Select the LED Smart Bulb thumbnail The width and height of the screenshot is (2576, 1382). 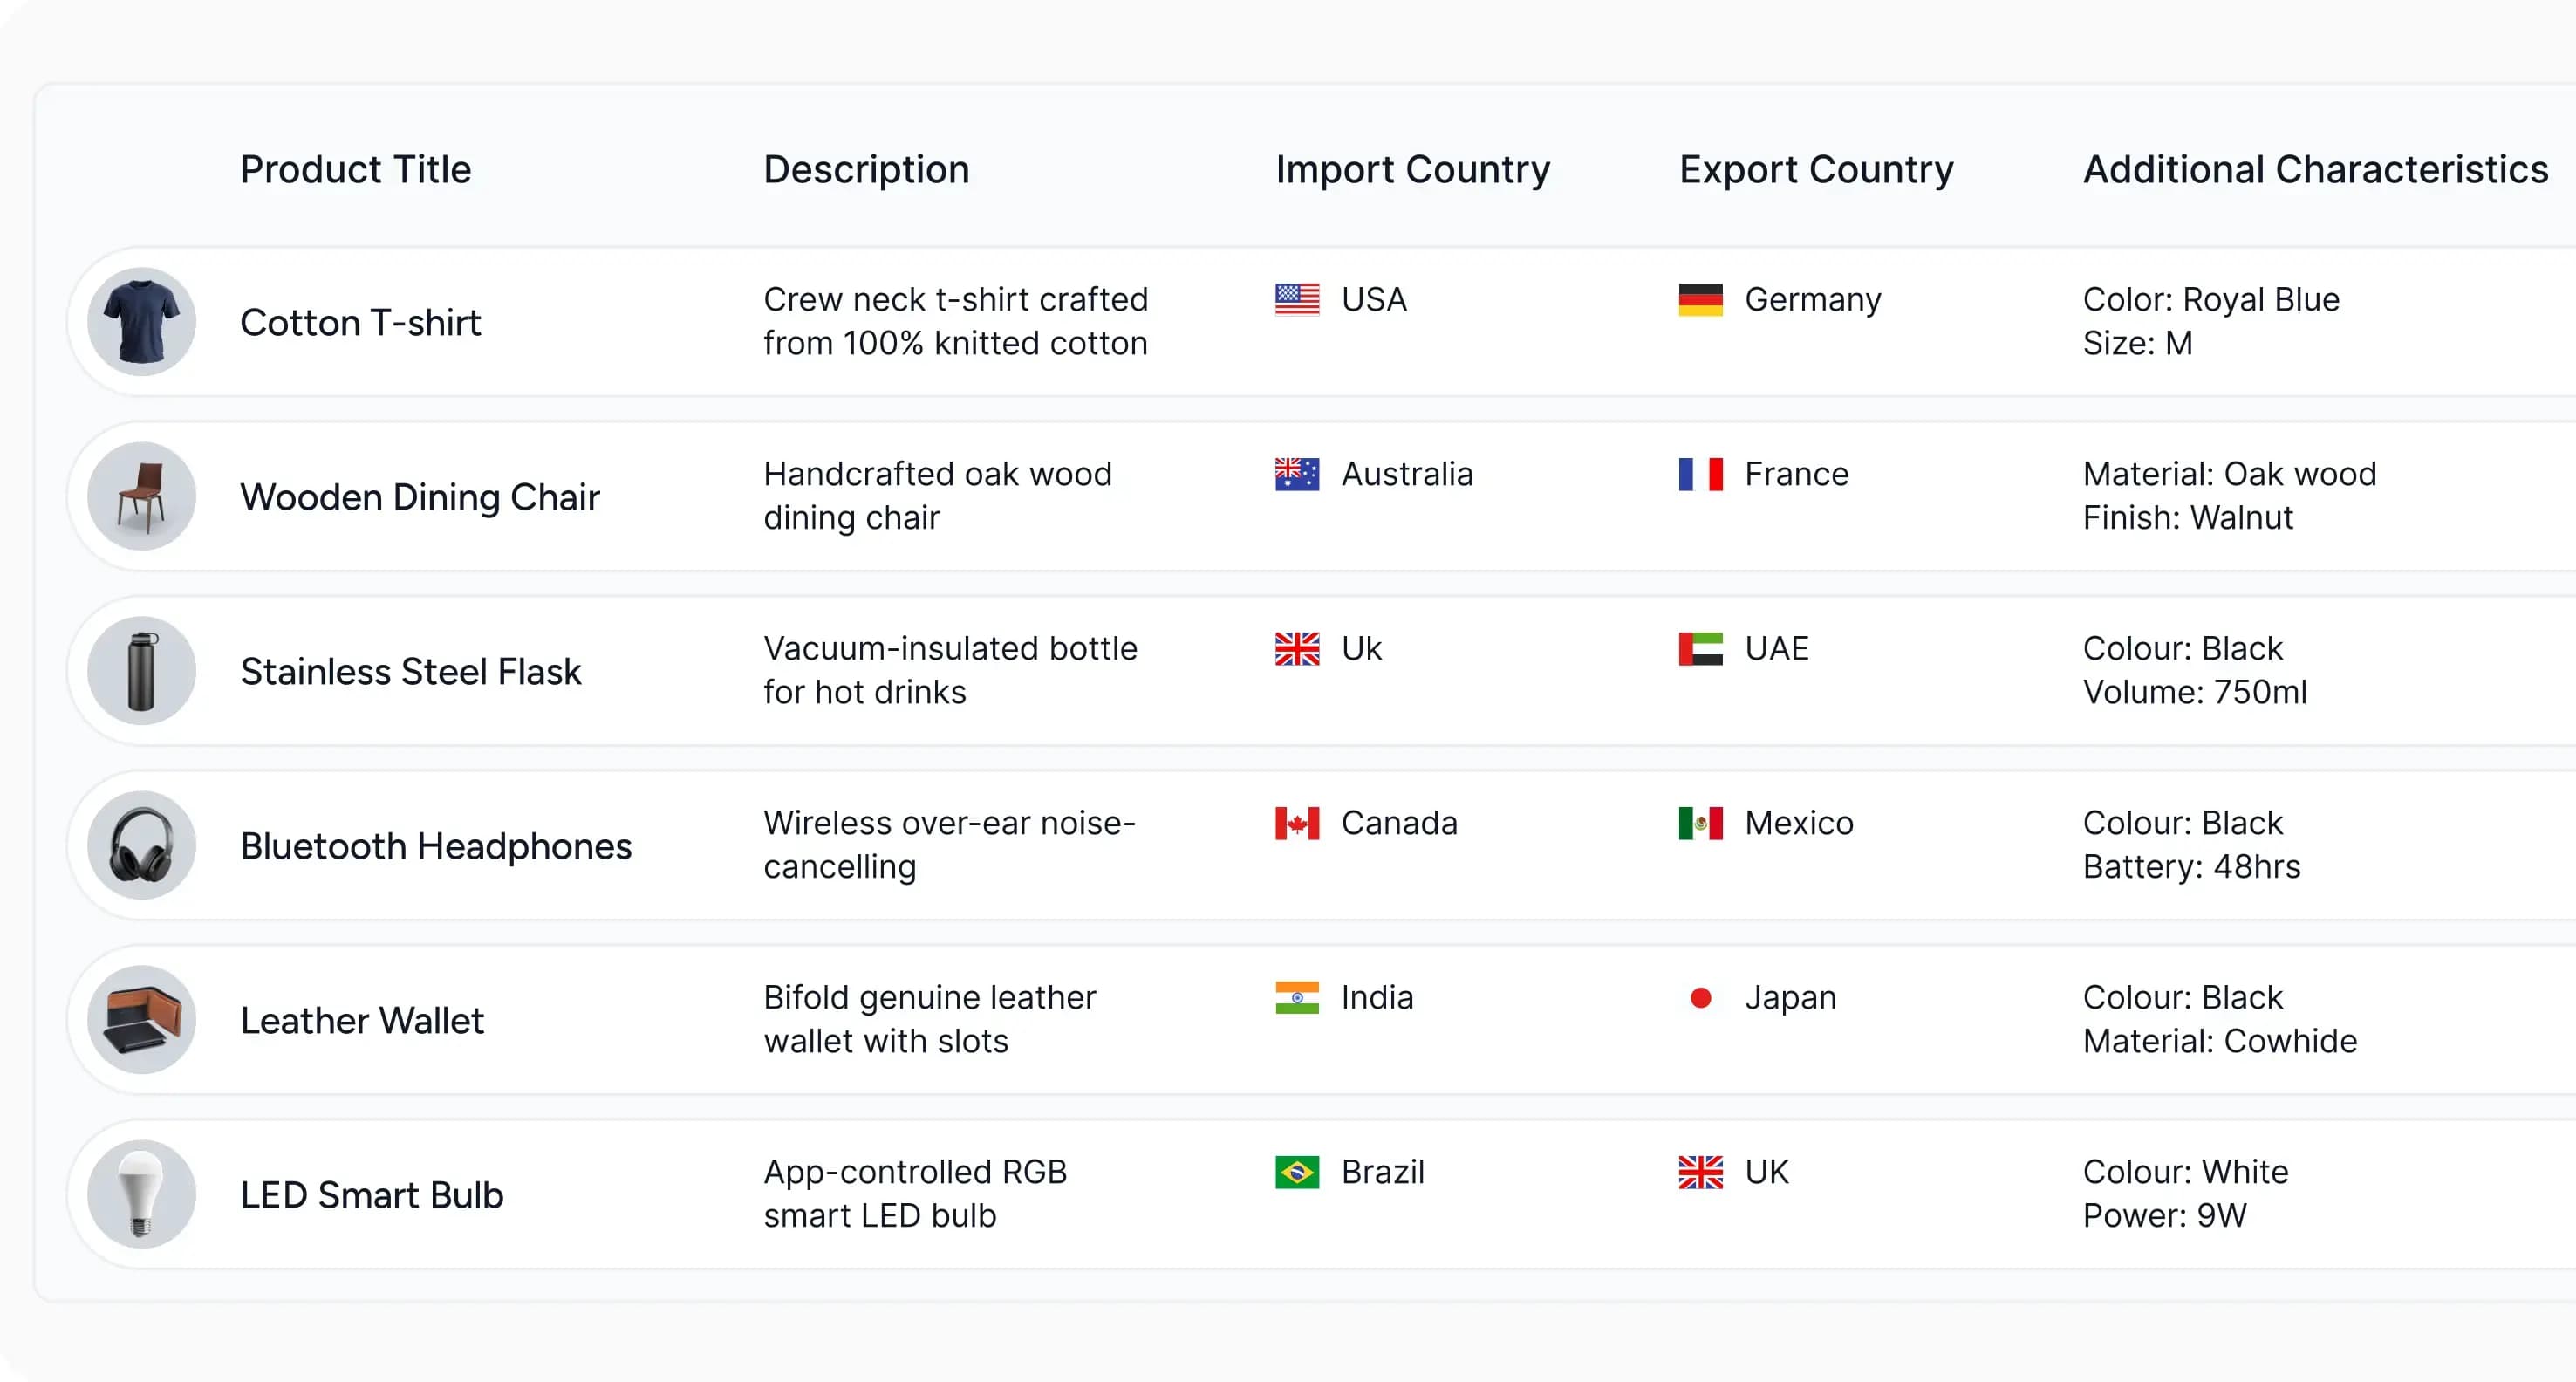(141, 1194)
